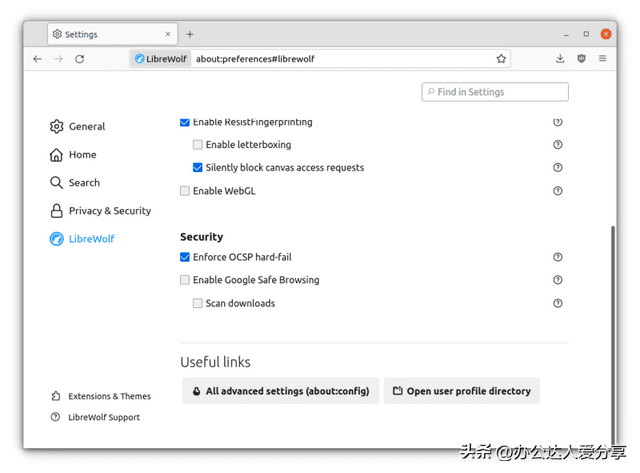Switch to General settings category
The height and width of the screenshot is (473, 640).
tap(78, 127)
